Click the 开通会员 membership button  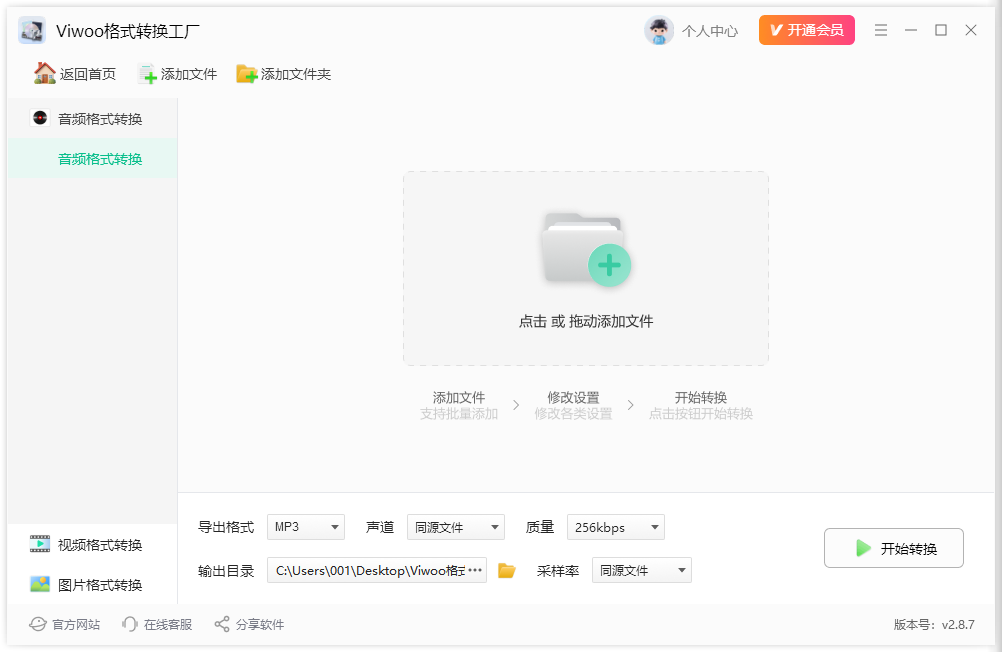click(806, 30)
